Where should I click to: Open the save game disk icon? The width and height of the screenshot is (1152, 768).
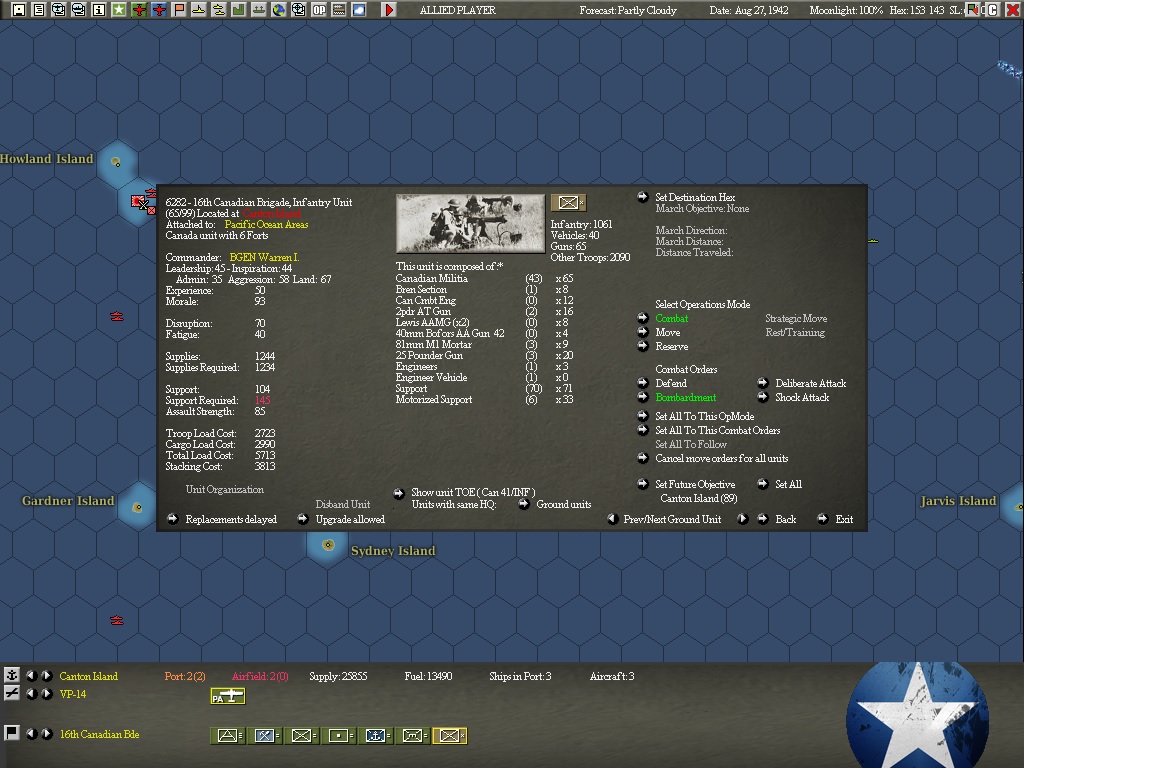click(19, 10)
